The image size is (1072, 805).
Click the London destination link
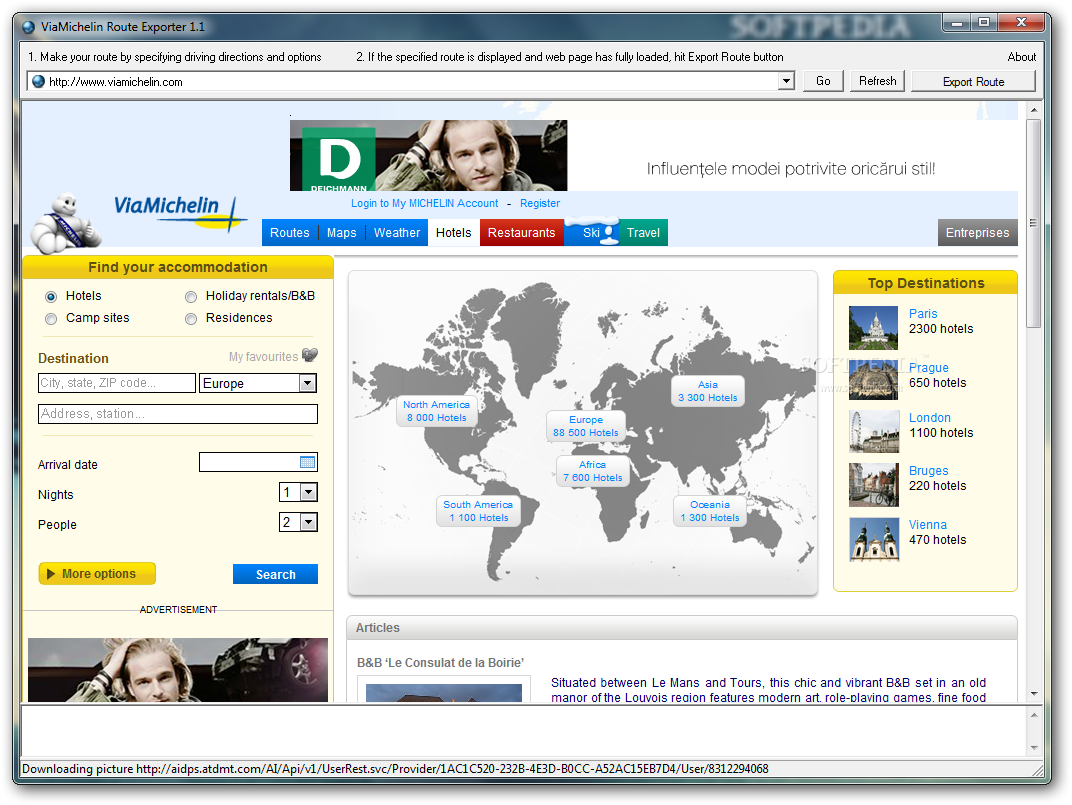pyautogui.click(x=930, y=417)
